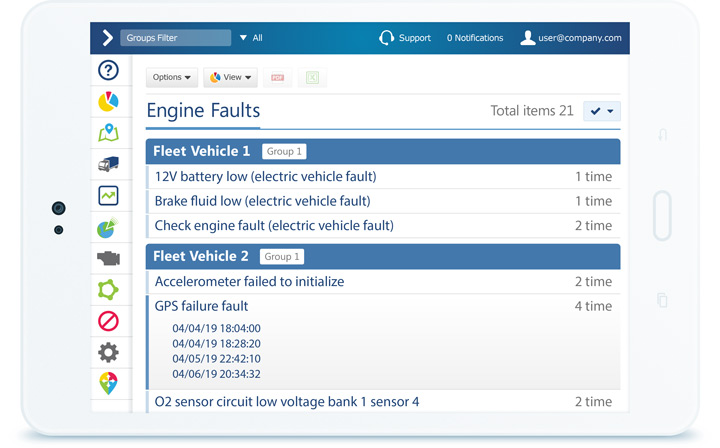Export report as PDF
720x448 pixels.
[x=277, y=78]
